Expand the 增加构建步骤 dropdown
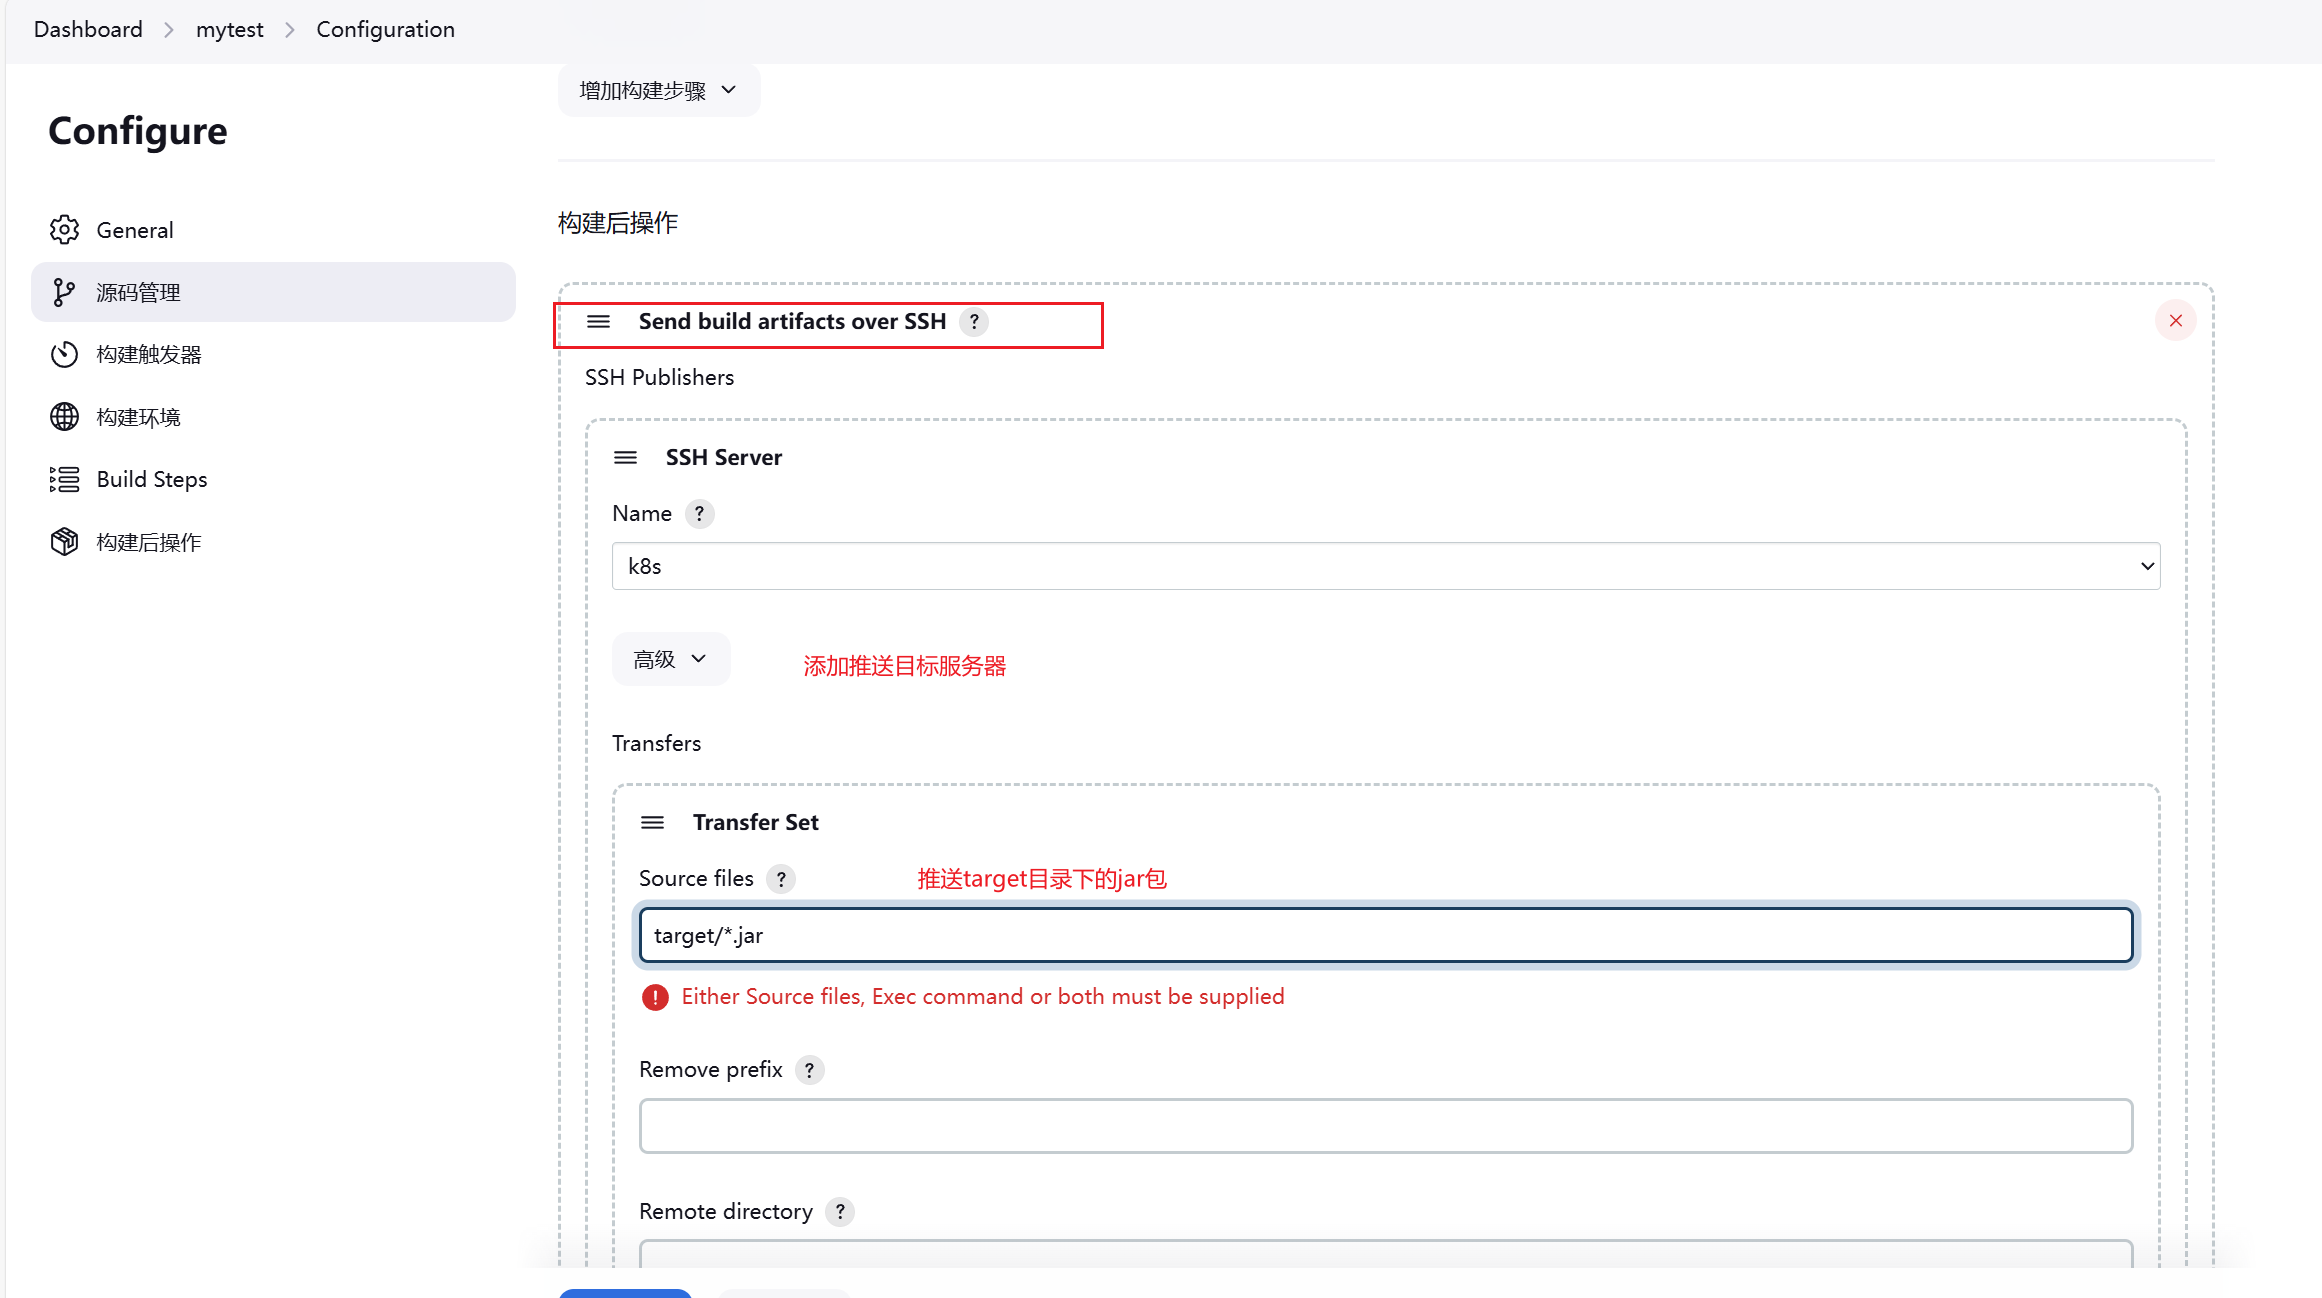The height and width of the screenshot is (1298, 2322). [659, 90]
